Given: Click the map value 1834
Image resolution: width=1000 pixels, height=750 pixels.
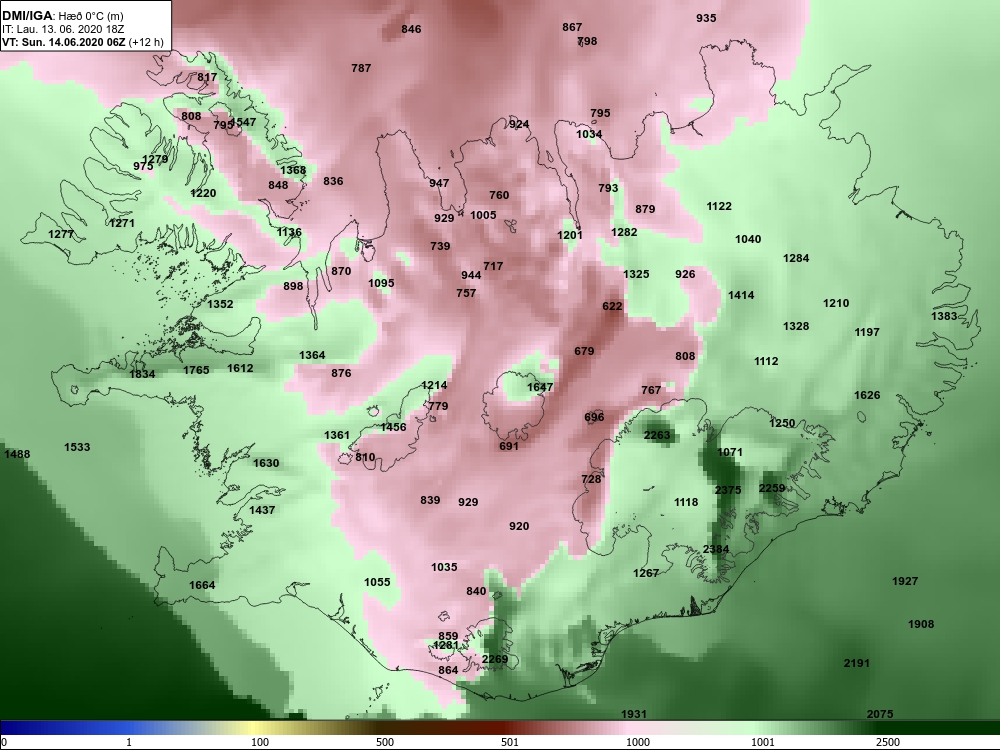Looking at the screenshot, I should pyautogui.click(x=142, y=374).
